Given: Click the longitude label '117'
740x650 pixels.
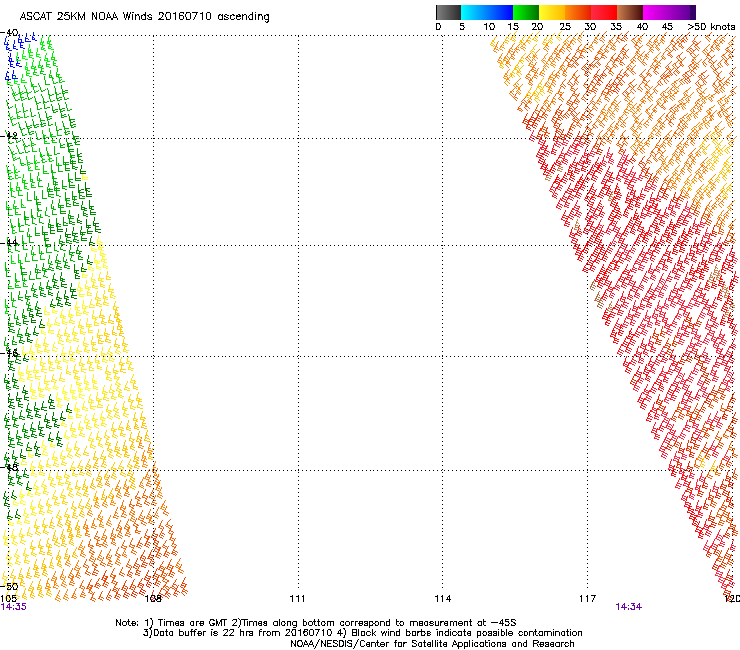Looking at the screenshot, I should 587,599.
